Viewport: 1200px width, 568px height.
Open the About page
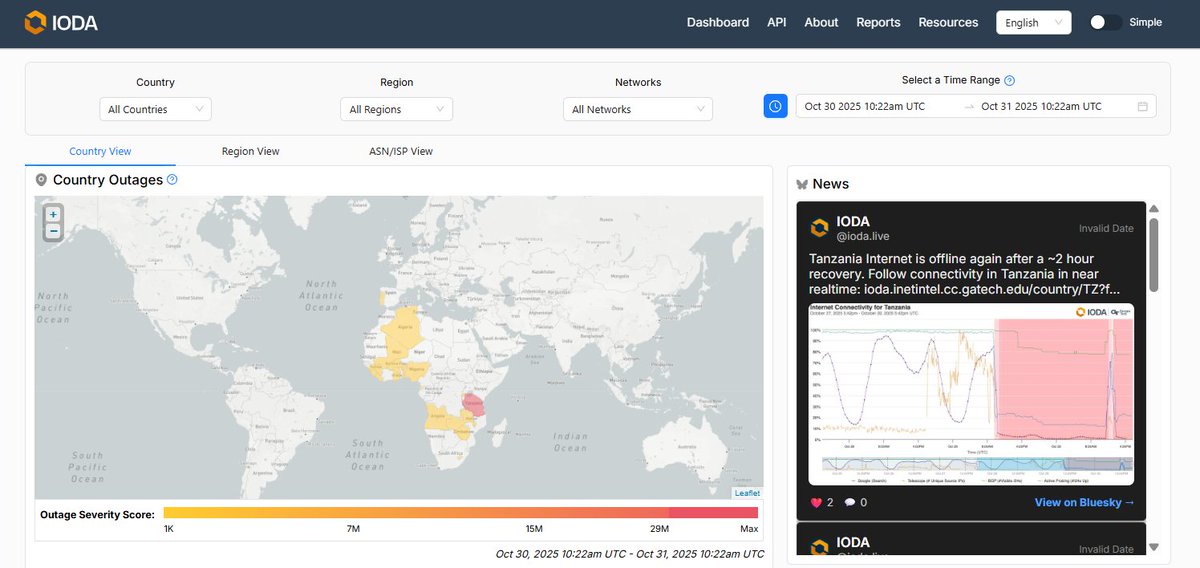point(821,22)
